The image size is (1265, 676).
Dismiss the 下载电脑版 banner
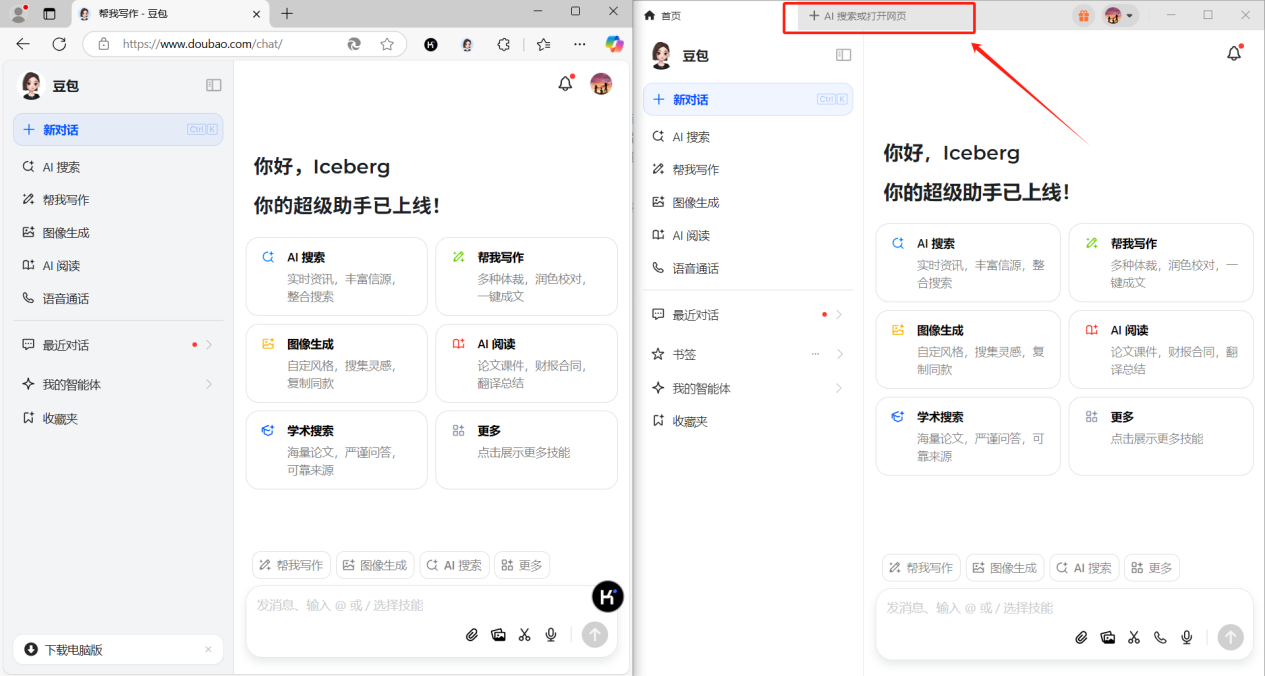[208, 650]
